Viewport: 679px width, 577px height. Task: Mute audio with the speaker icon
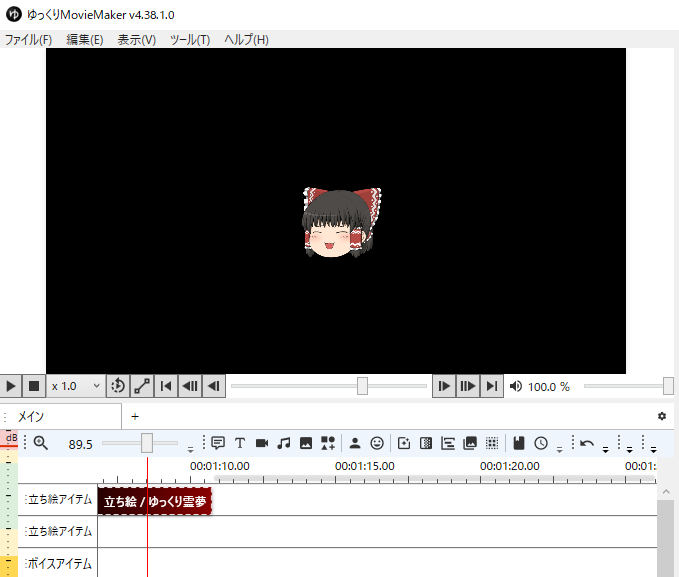pyautogui.click(x=516, y=386)
